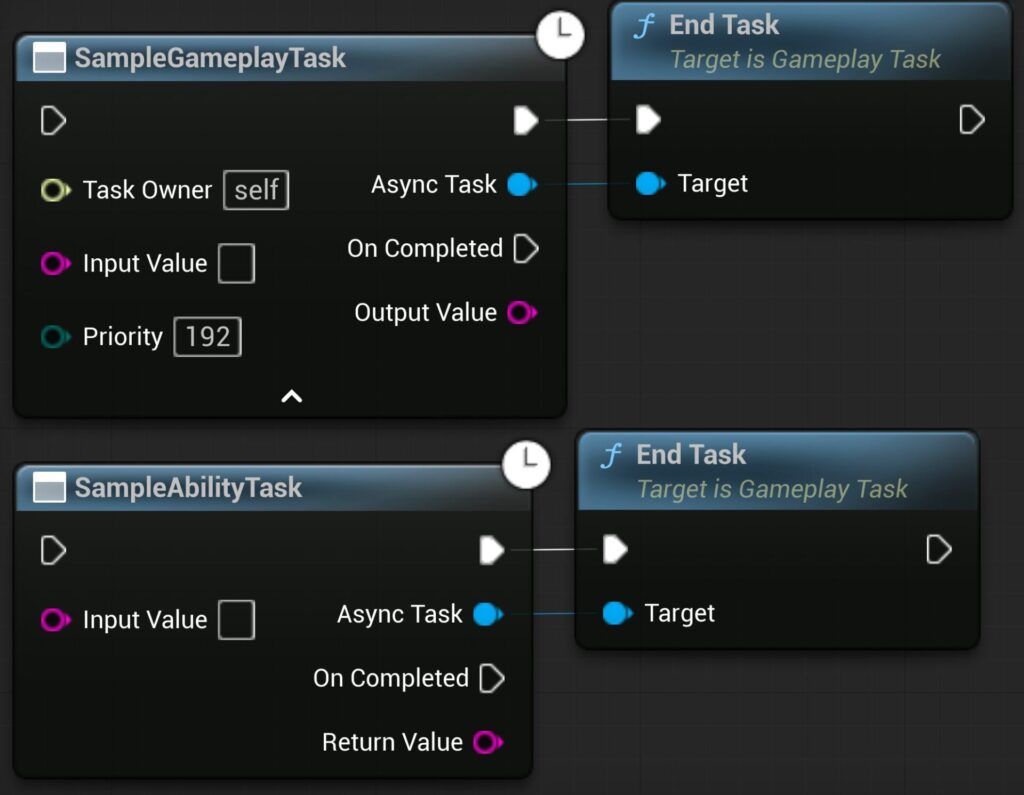This screenshot has width=1024, height=795.
Task: Click the SampleAbilityTask latent clock icon
Action: [526, 465]
